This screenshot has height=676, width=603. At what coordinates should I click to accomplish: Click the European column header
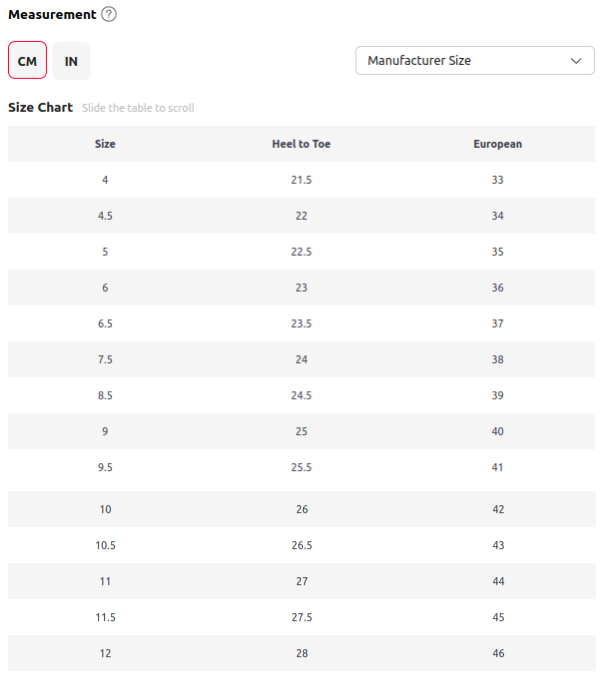[497, 144]
